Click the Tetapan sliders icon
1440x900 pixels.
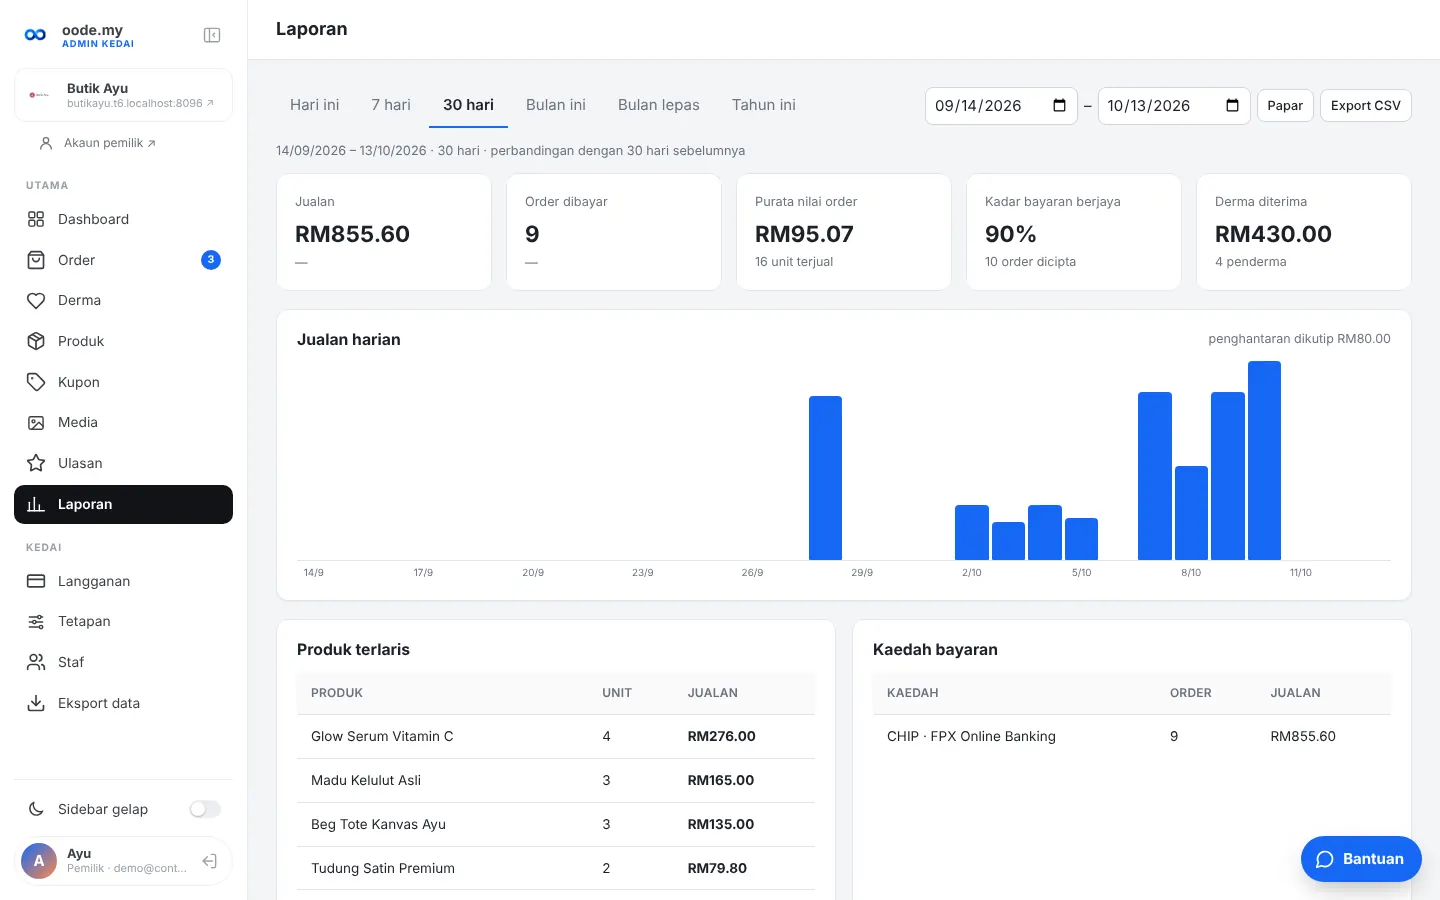36,621
